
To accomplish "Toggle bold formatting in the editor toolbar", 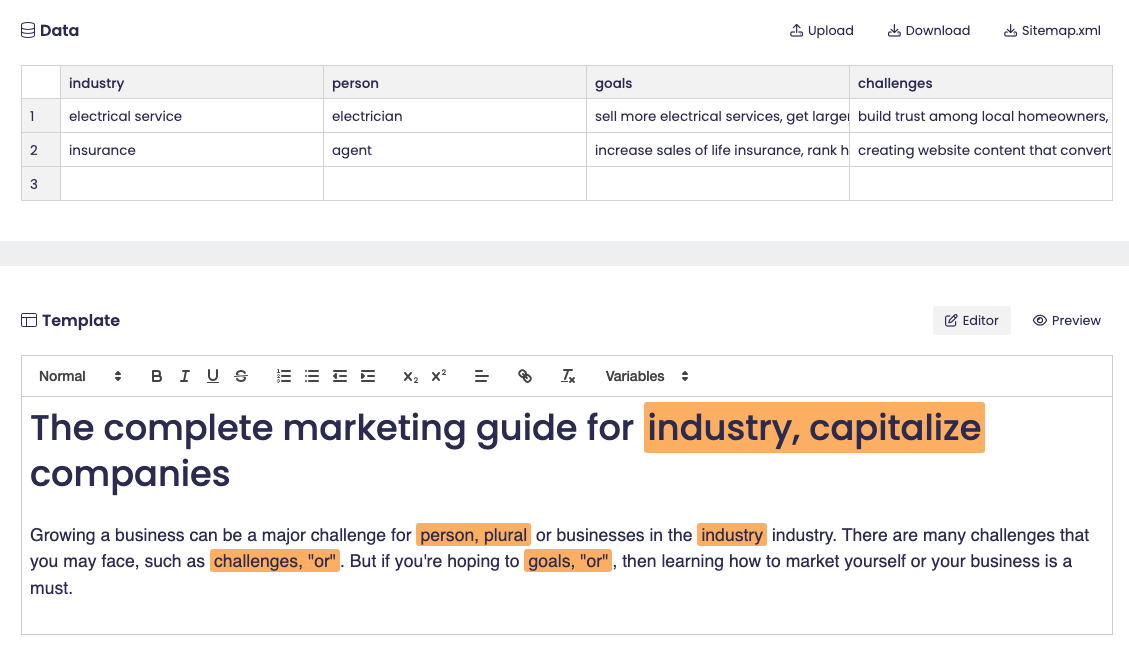I will coord(157,376).
